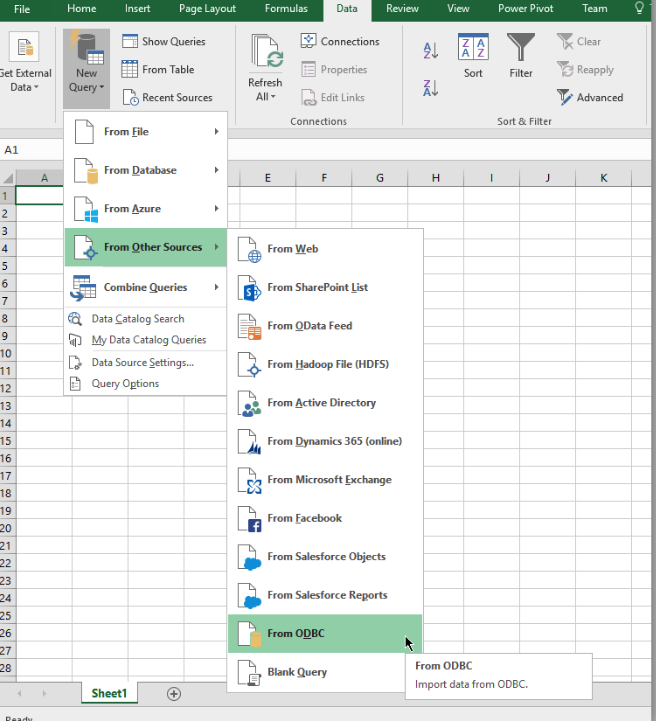This screenshot has height=721, width=656.
Task: Click the Get External Data icon
Action: (24, 47)
